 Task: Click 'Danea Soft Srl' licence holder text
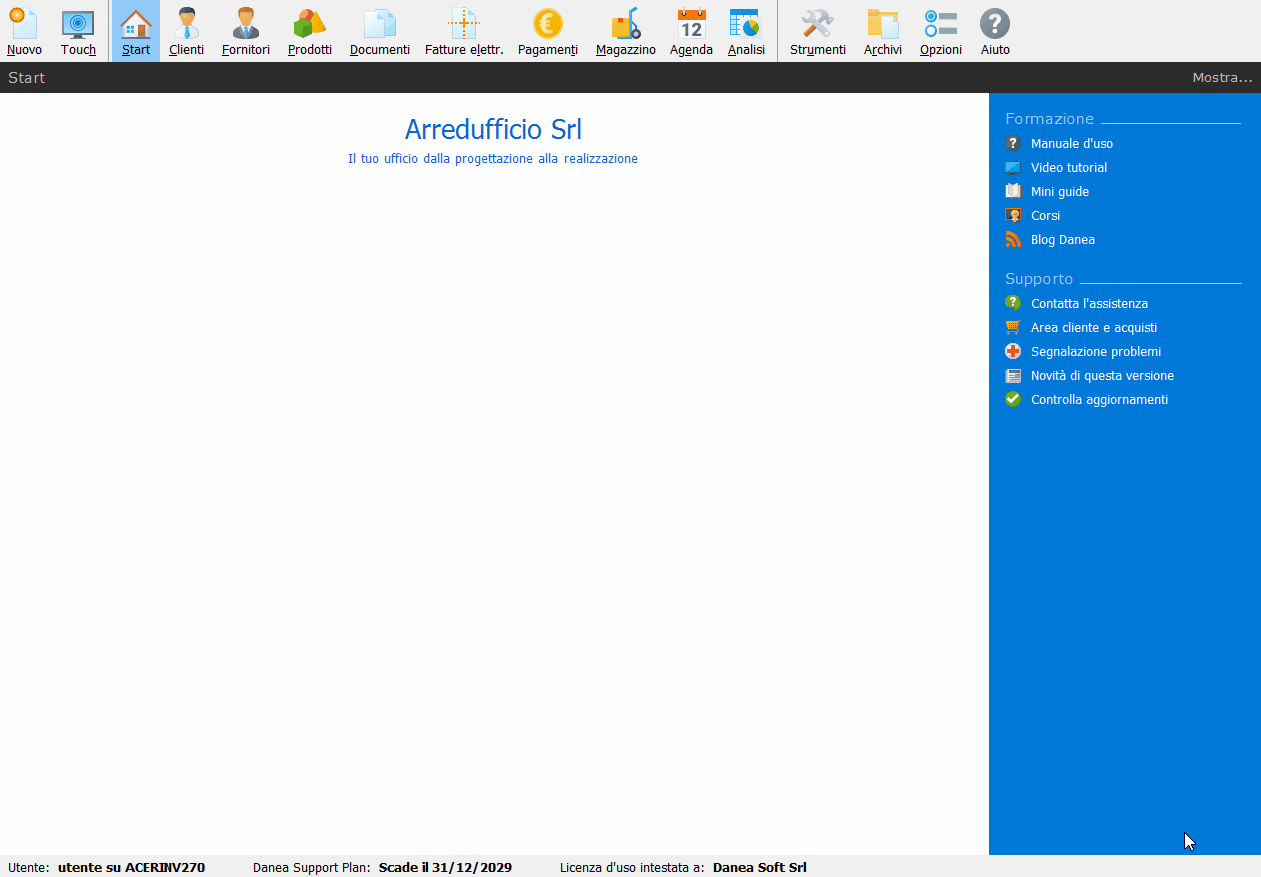coord(760,867)
